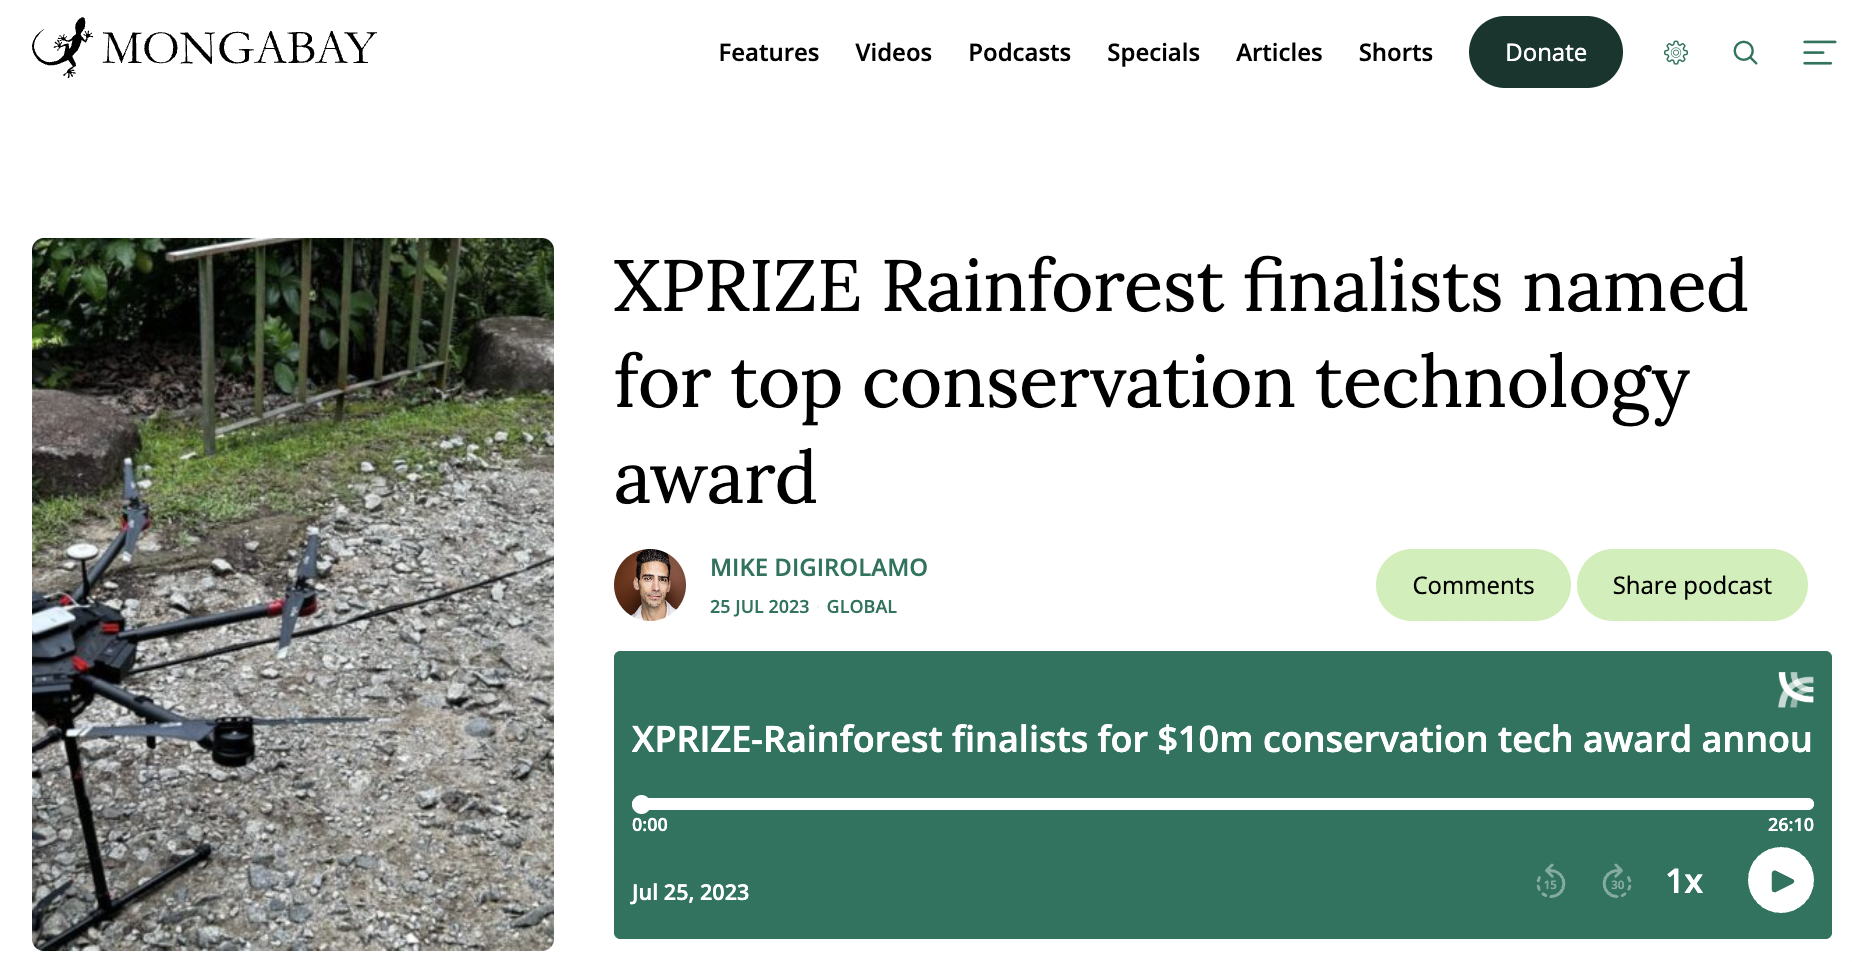The image size is (1852, 962).
Task: Open the drone article image
Action: (x=293, y=594)
